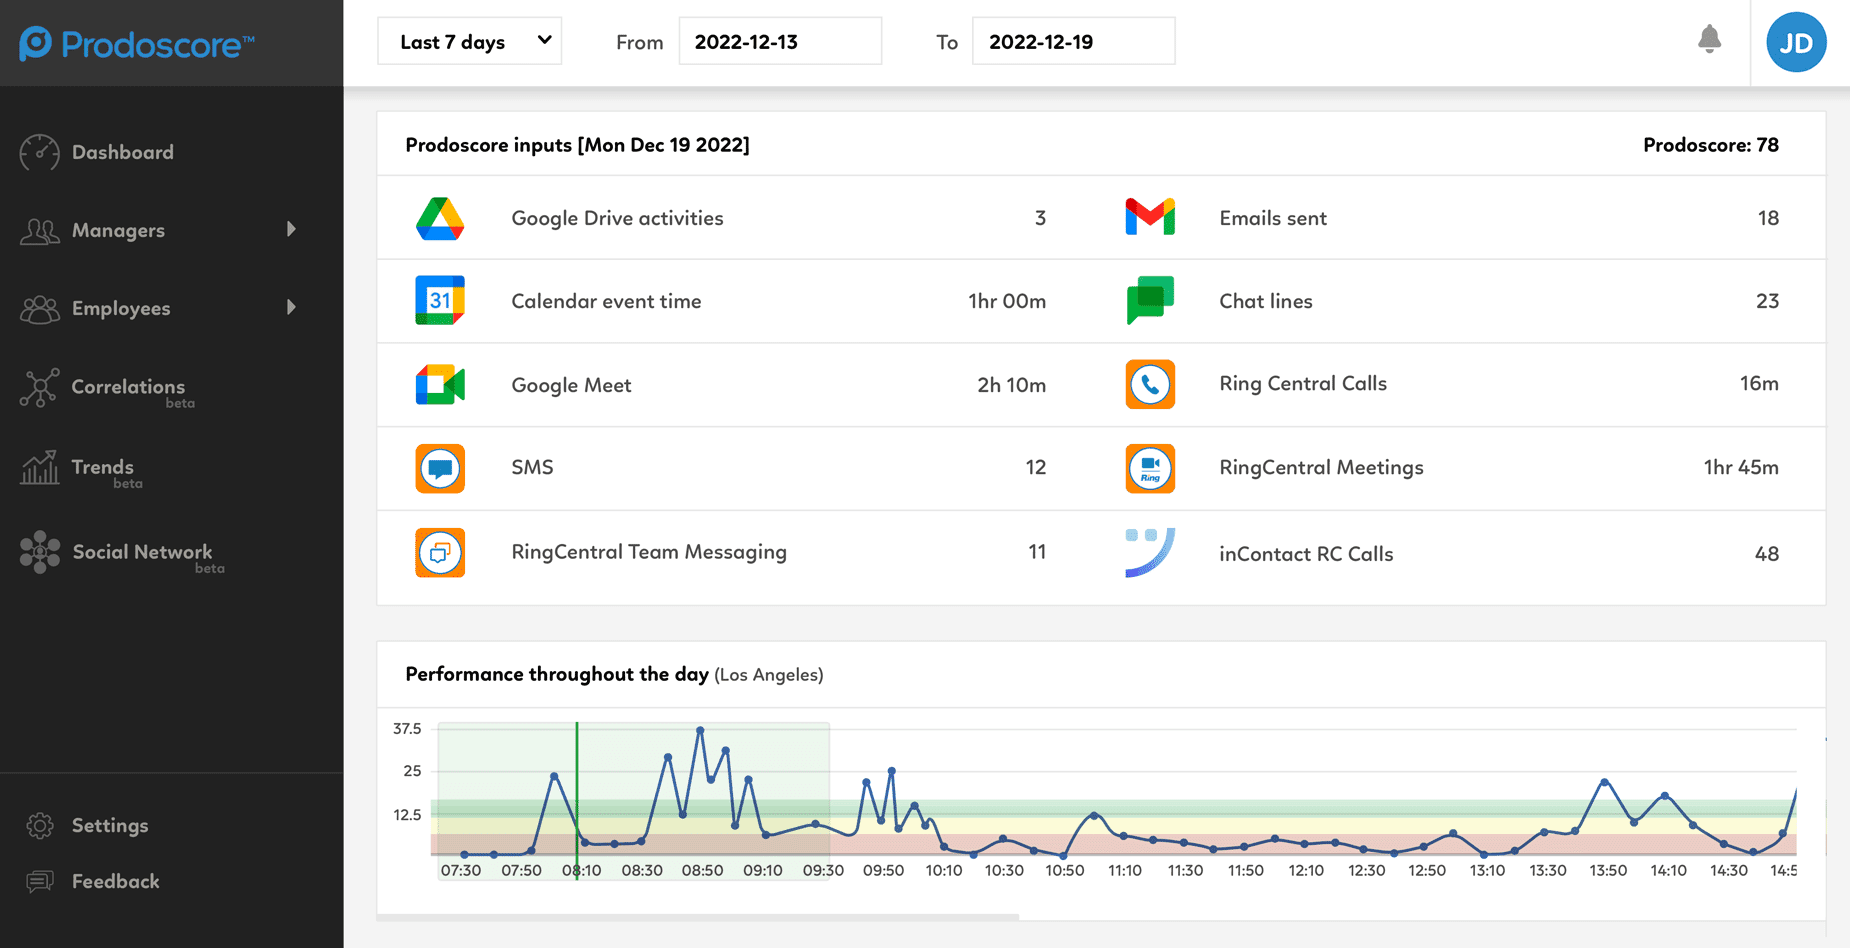Expand the Managers submenu arrow

[291, 230]
